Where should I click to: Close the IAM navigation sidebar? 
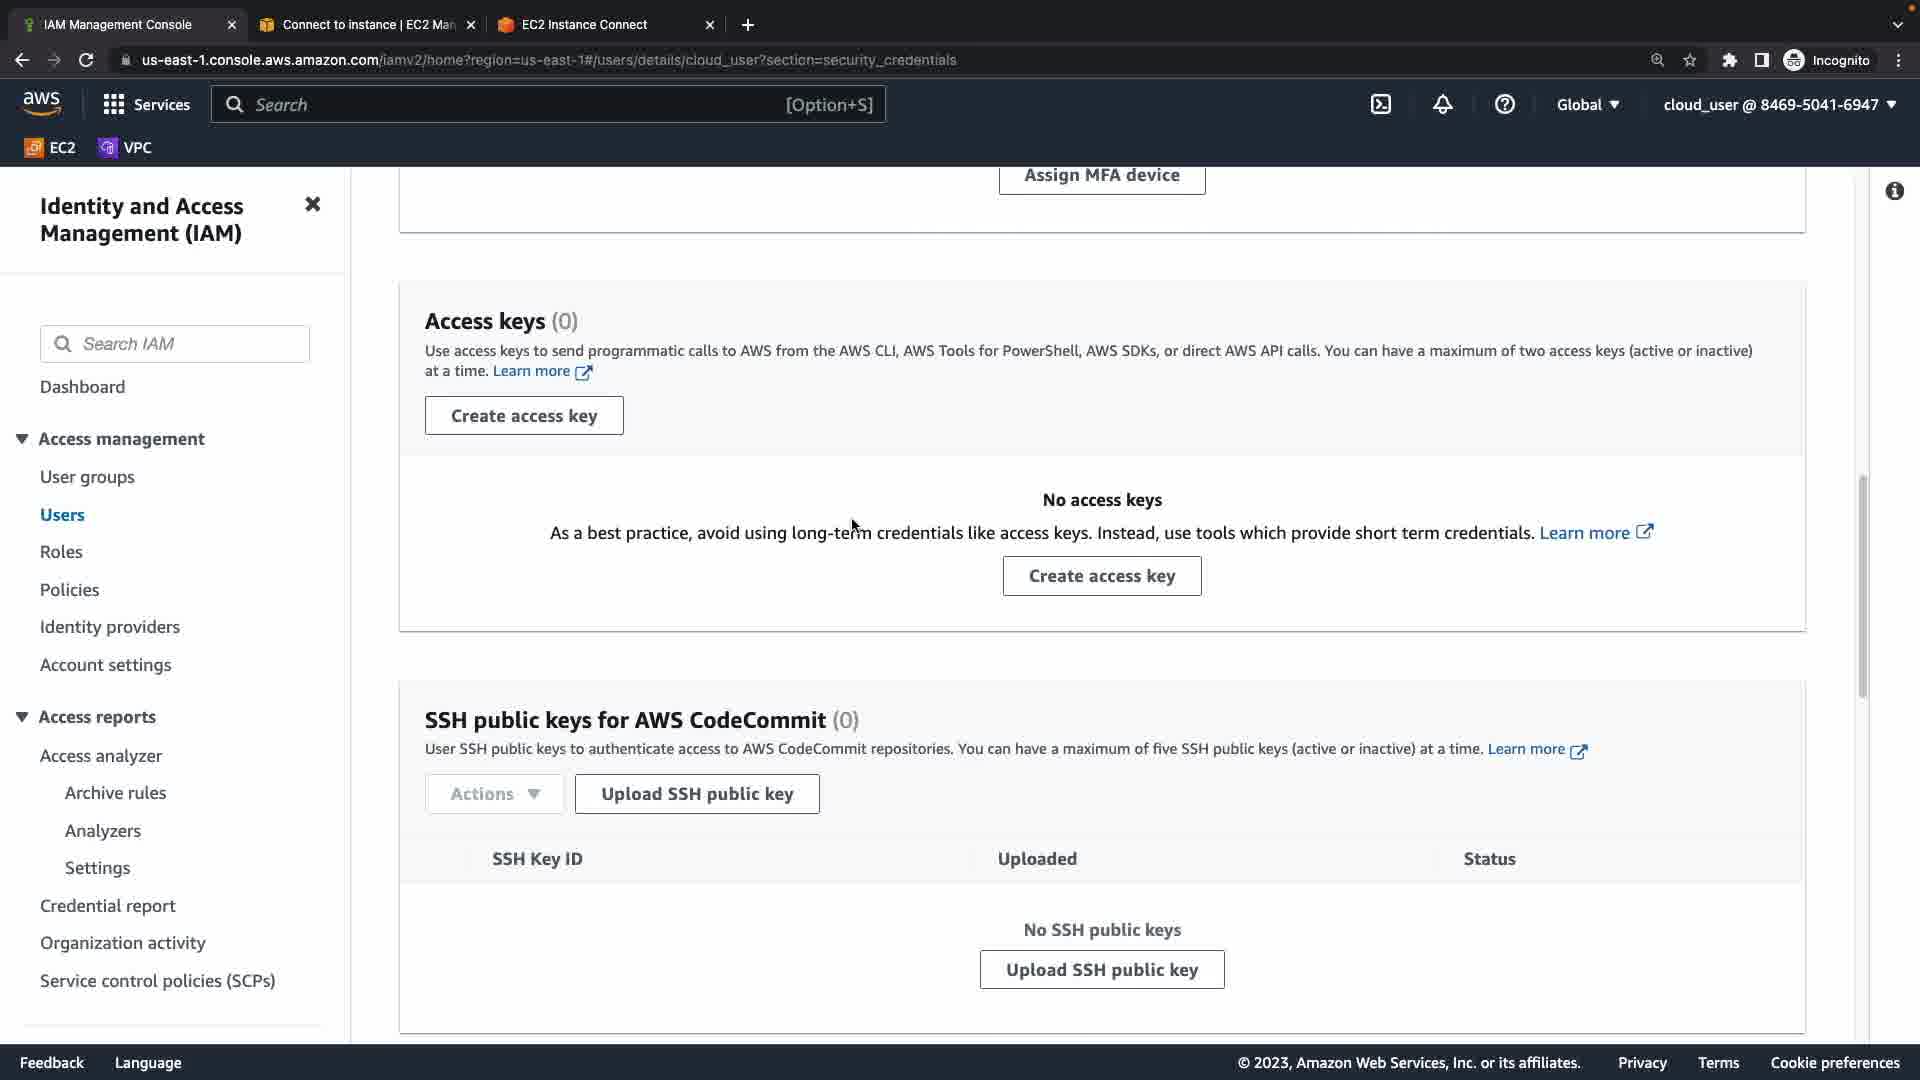click(x=312, y=205)
